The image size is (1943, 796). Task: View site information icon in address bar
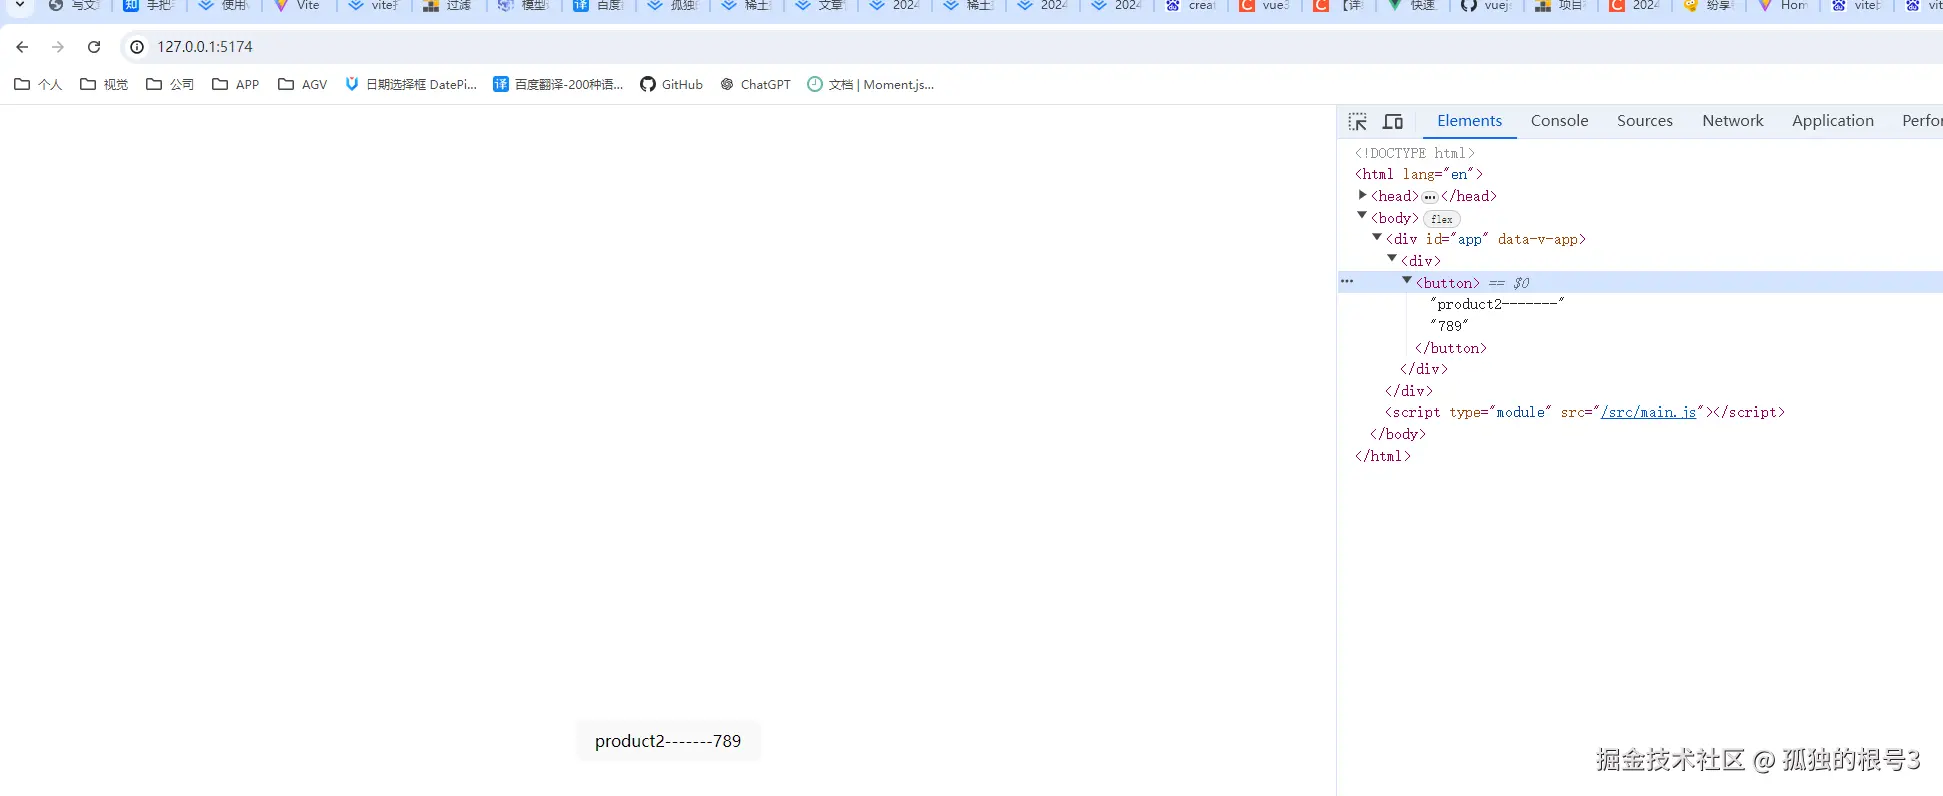[x=137, y=47]
